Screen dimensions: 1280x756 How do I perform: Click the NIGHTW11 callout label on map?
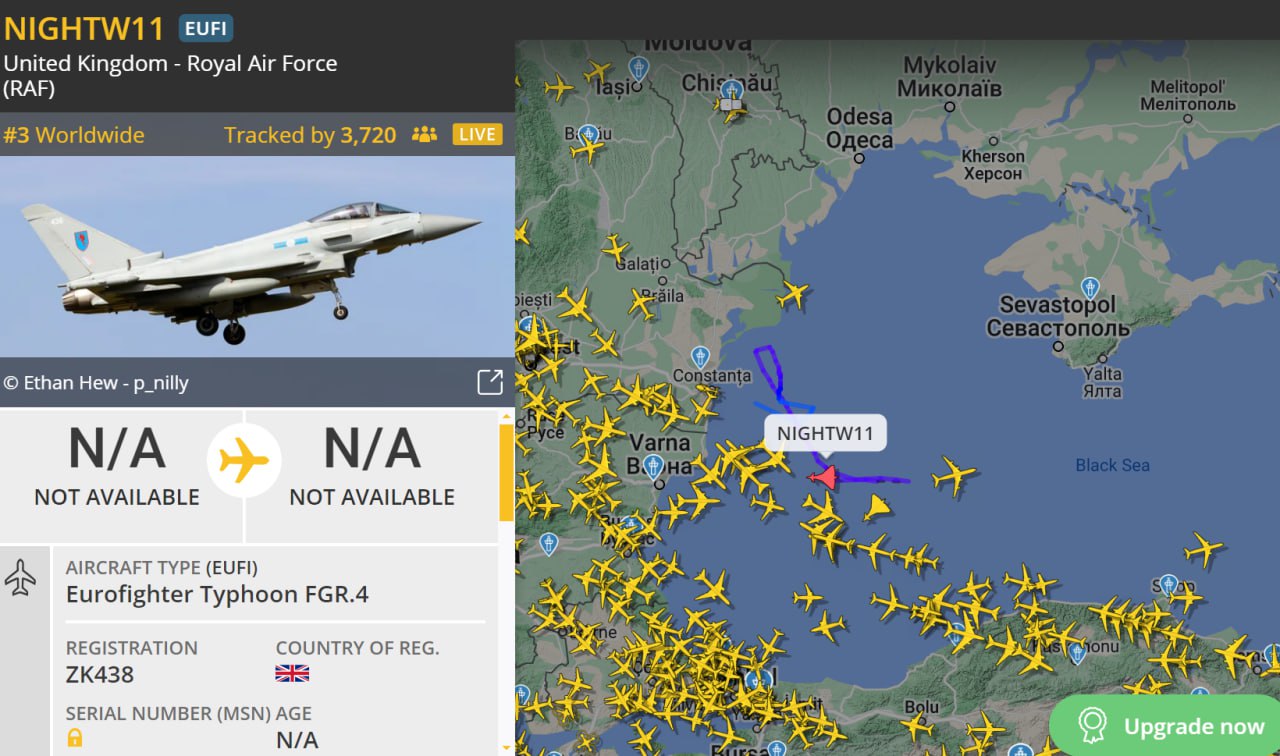pyautogui.click(x=825, y=433)
